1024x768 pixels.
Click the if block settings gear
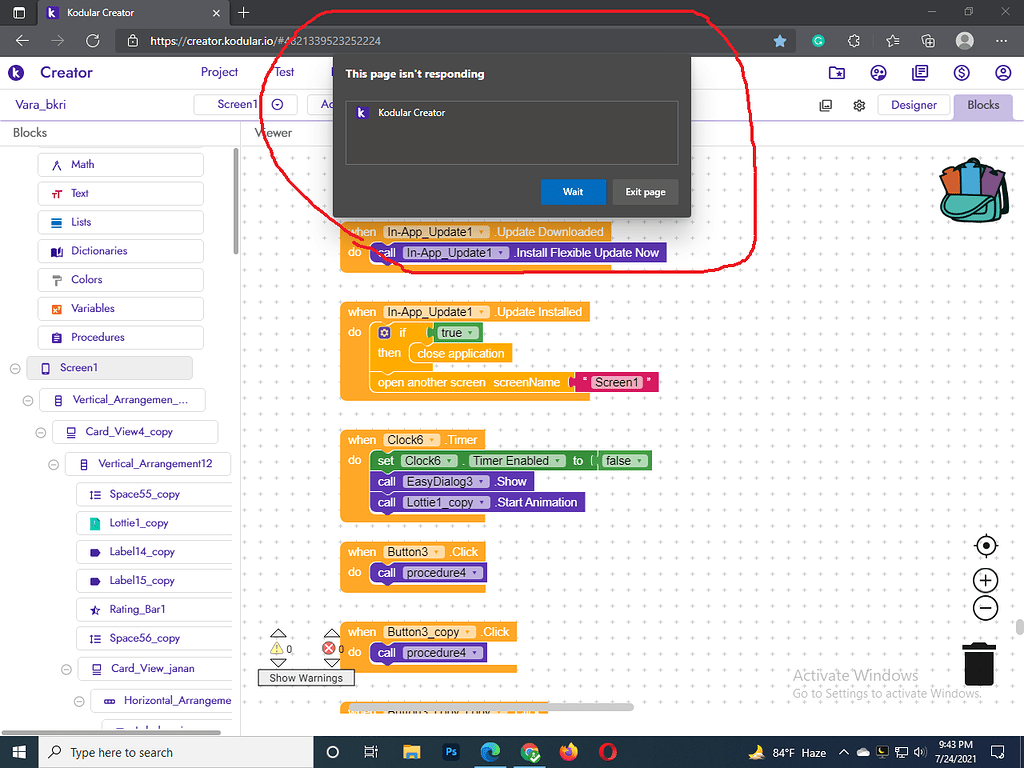point(385,333)
